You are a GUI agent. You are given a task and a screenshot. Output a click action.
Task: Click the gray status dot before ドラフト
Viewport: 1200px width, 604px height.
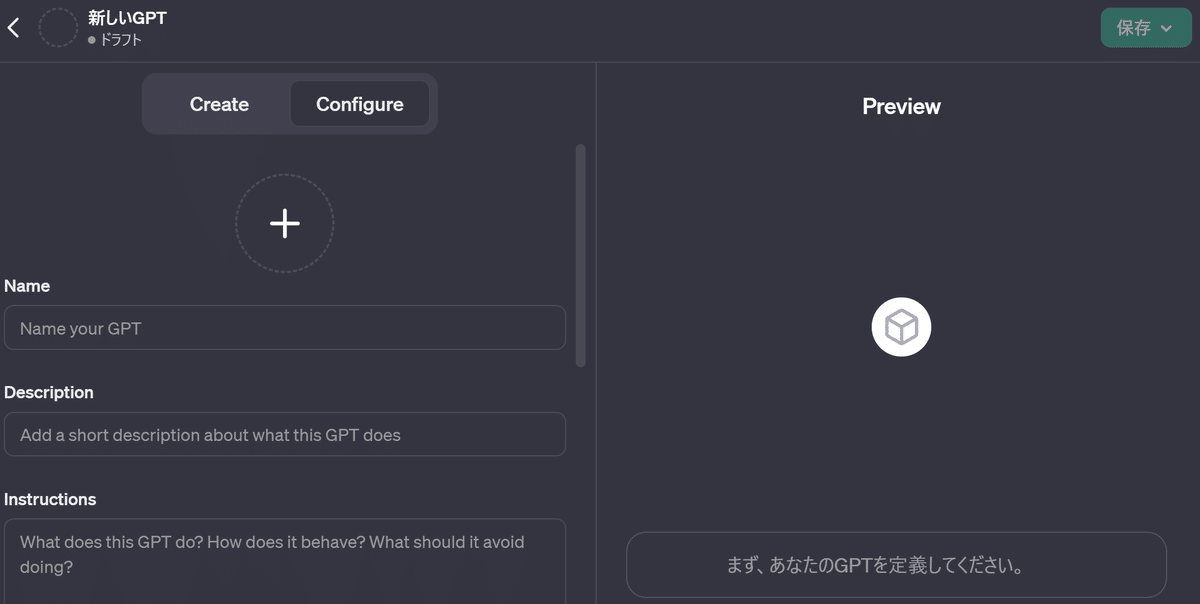point(92,41)
